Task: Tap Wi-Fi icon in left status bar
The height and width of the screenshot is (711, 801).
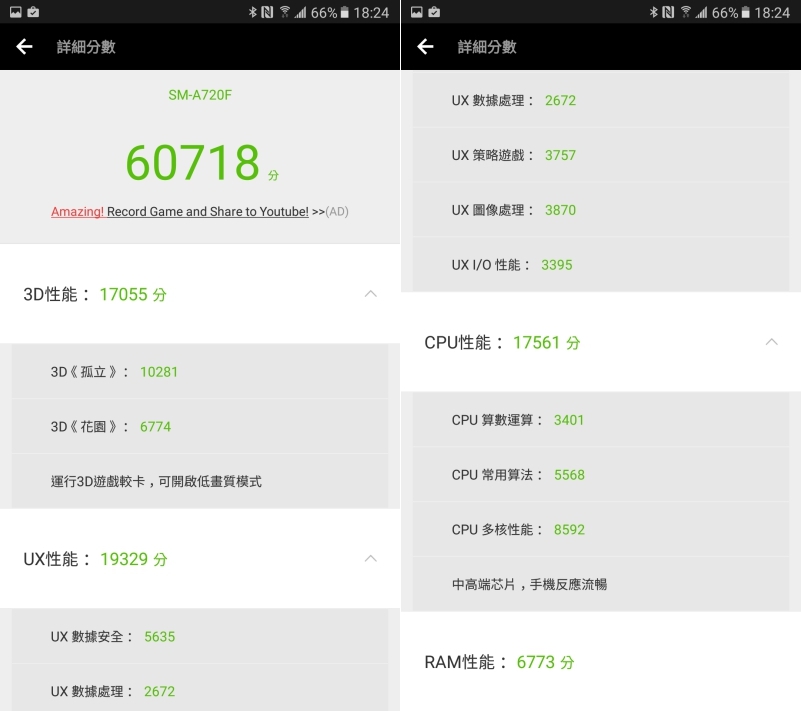Action: click(285, 12)
